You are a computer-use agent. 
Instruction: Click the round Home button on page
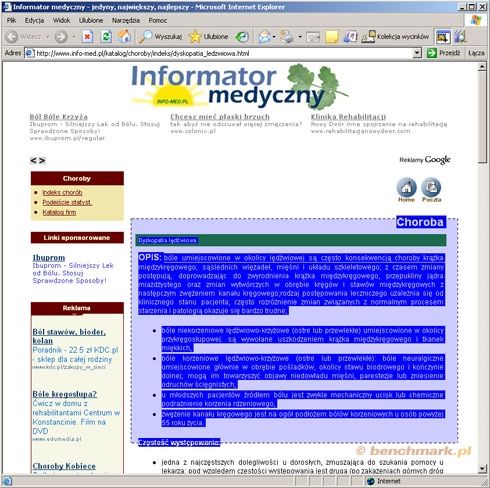point(406,188)
